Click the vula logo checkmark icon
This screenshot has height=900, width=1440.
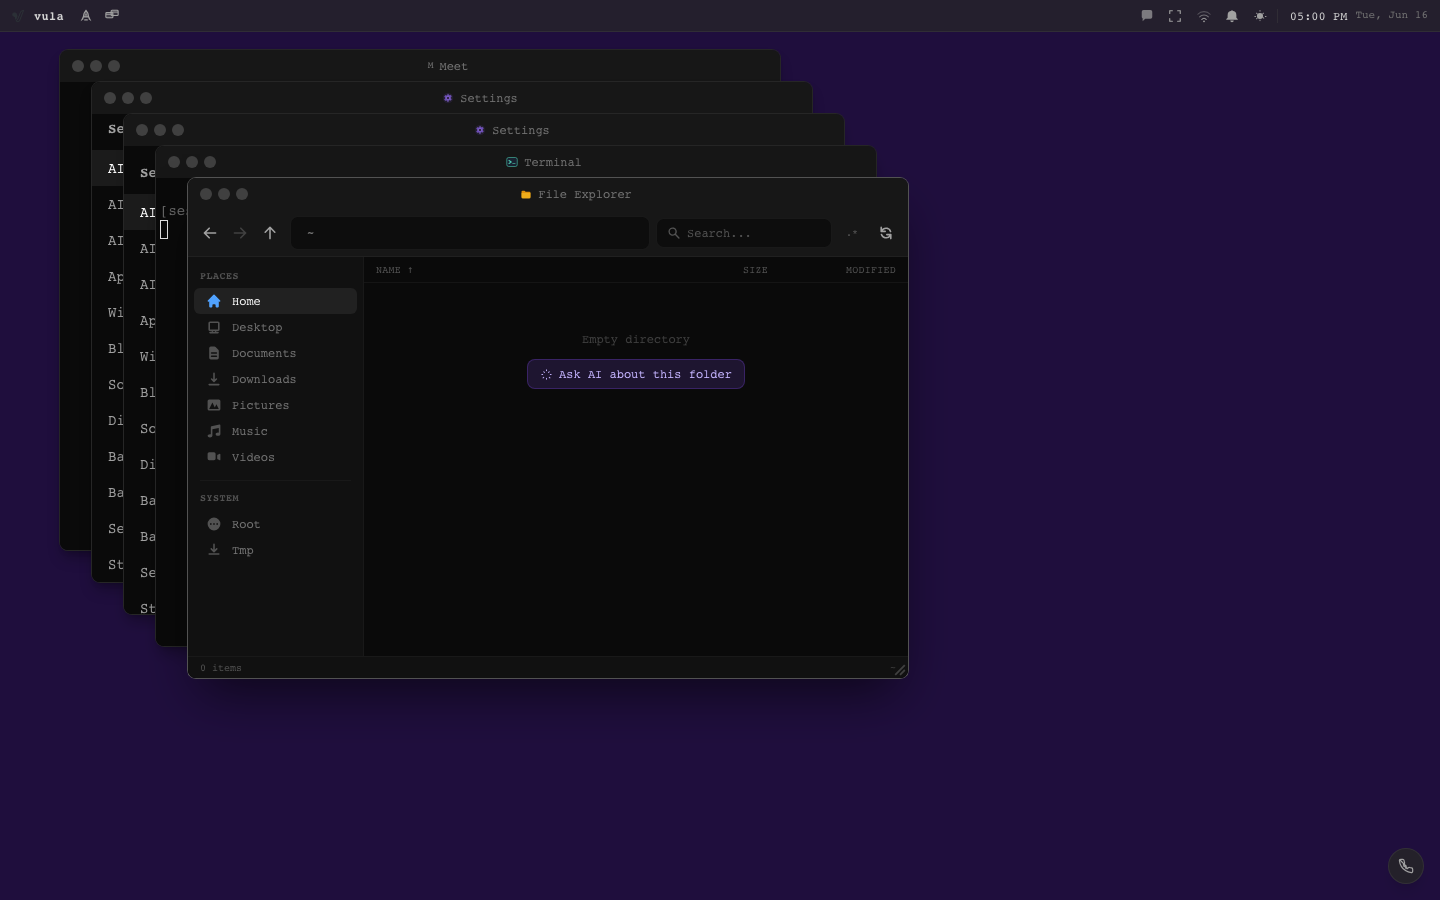(17, 16)
